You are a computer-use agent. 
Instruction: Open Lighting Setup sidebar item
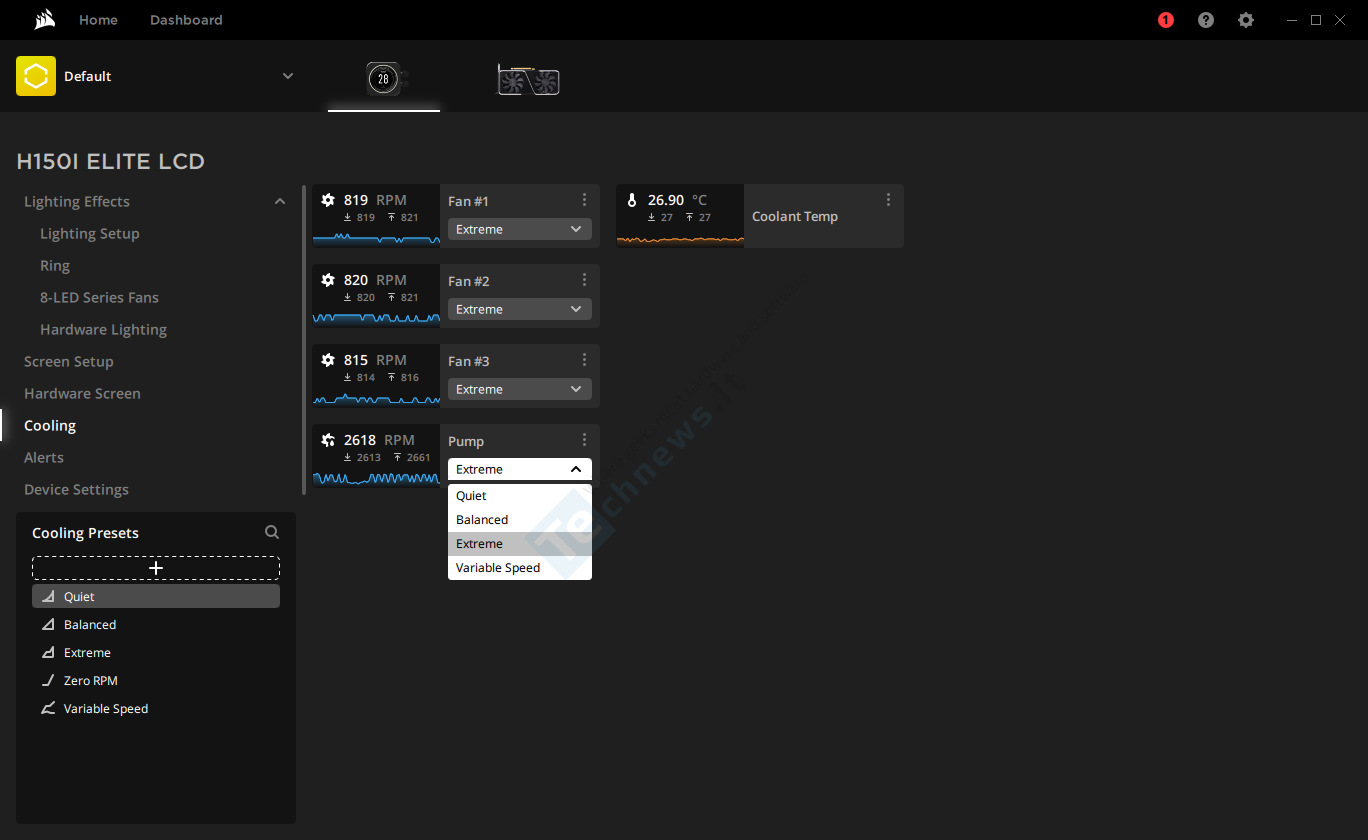click(90, 233)
